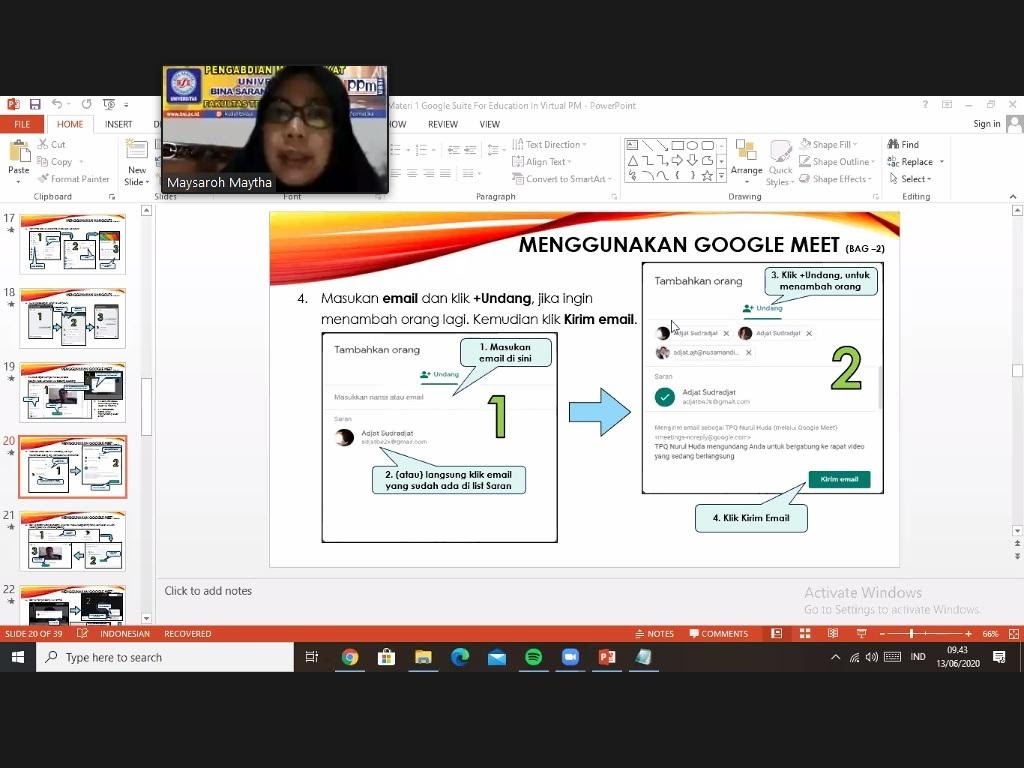Click Copy in the Clipboard group
This screenshot has width=1024, height=768.
point(55,161)
